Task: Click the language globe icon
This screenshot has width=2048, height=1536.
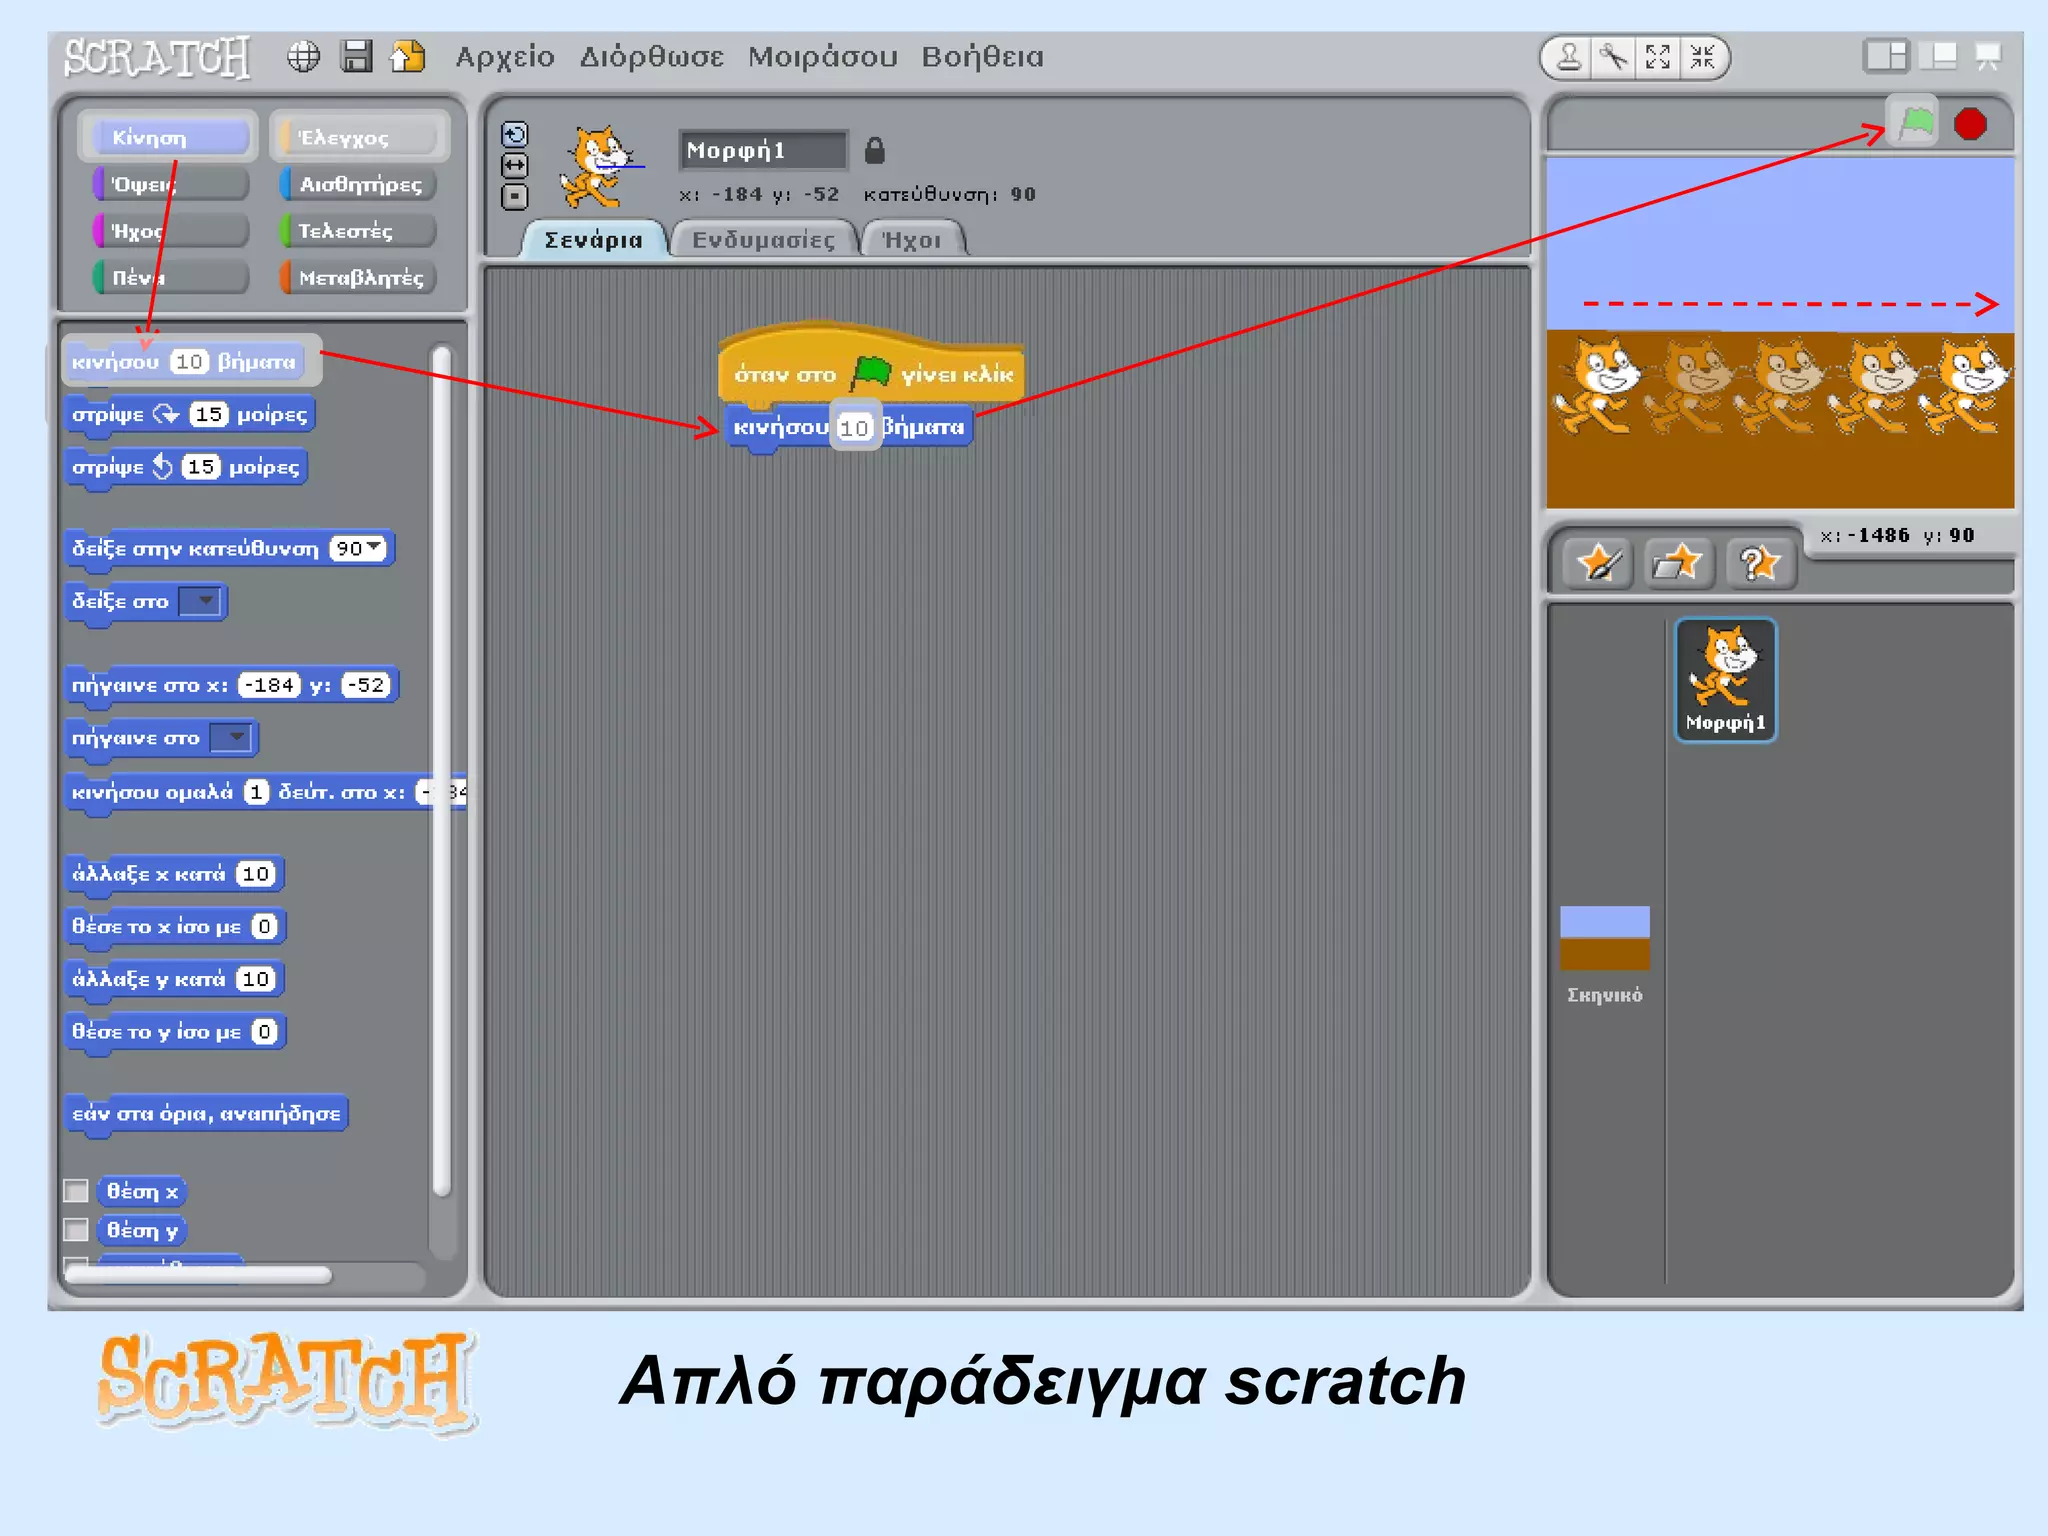Action: (304, 56)
